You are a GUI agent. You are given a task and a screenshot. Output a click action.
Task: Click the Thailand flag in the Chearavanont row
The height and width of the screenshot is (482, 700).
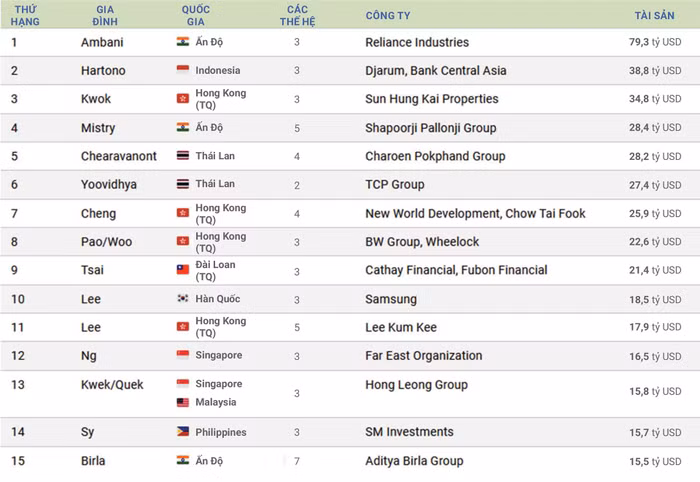(183, 156)
